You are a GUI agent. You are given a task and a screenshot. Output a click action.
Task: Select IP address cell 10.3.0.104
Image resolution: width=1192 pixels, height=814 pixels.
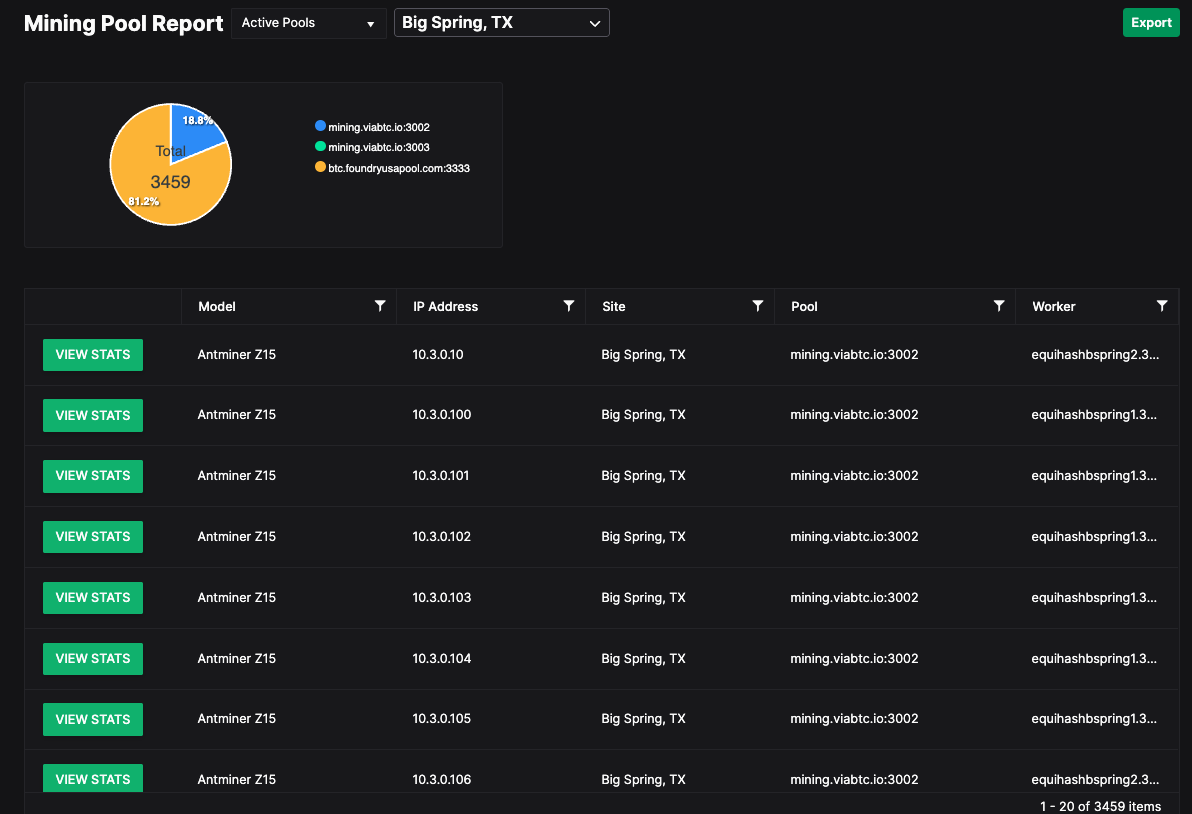point(442,658)
